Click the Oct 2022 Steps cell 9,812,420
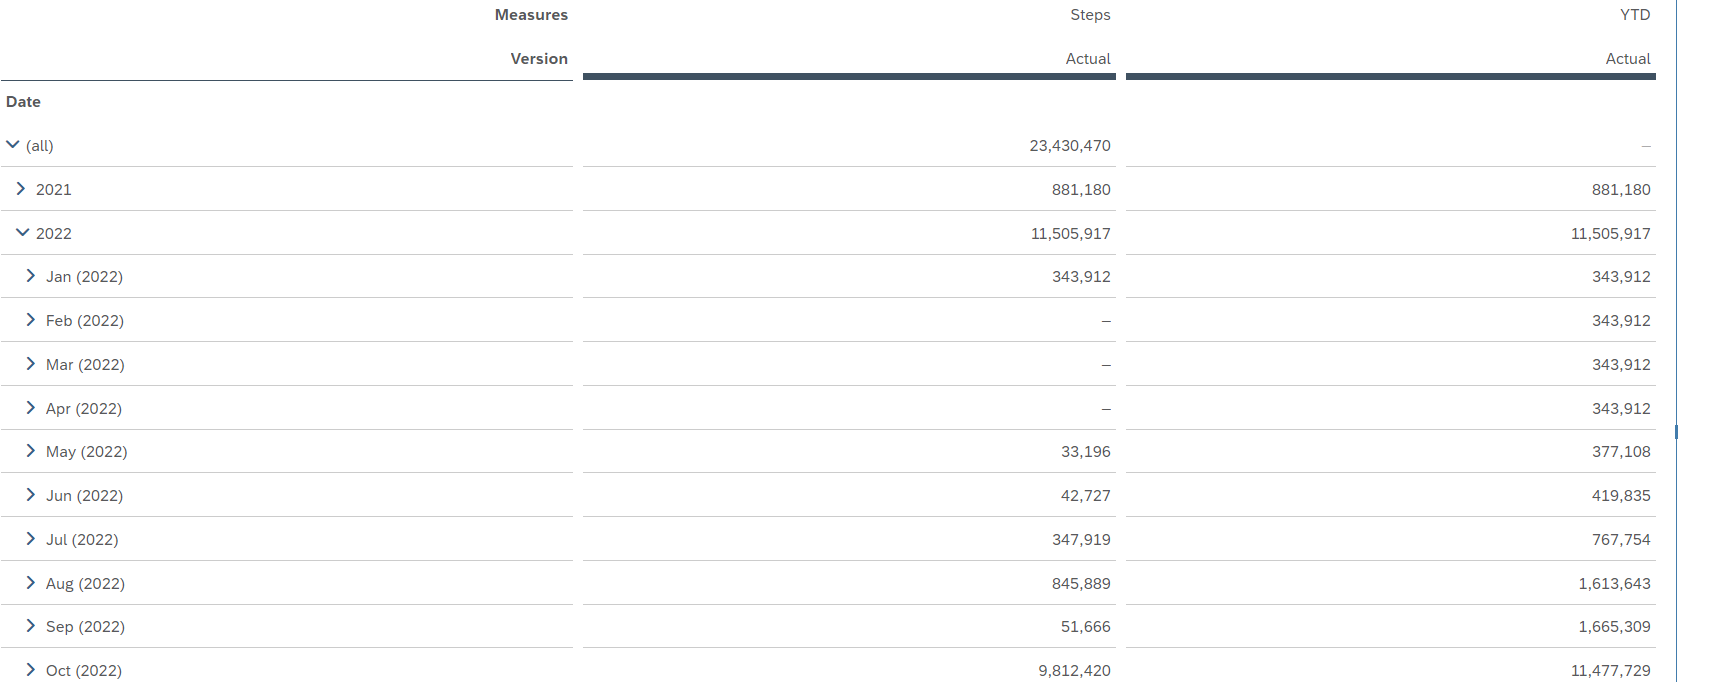The width and height of the screenshot is (1724, 682). [x=1074, y=671]
